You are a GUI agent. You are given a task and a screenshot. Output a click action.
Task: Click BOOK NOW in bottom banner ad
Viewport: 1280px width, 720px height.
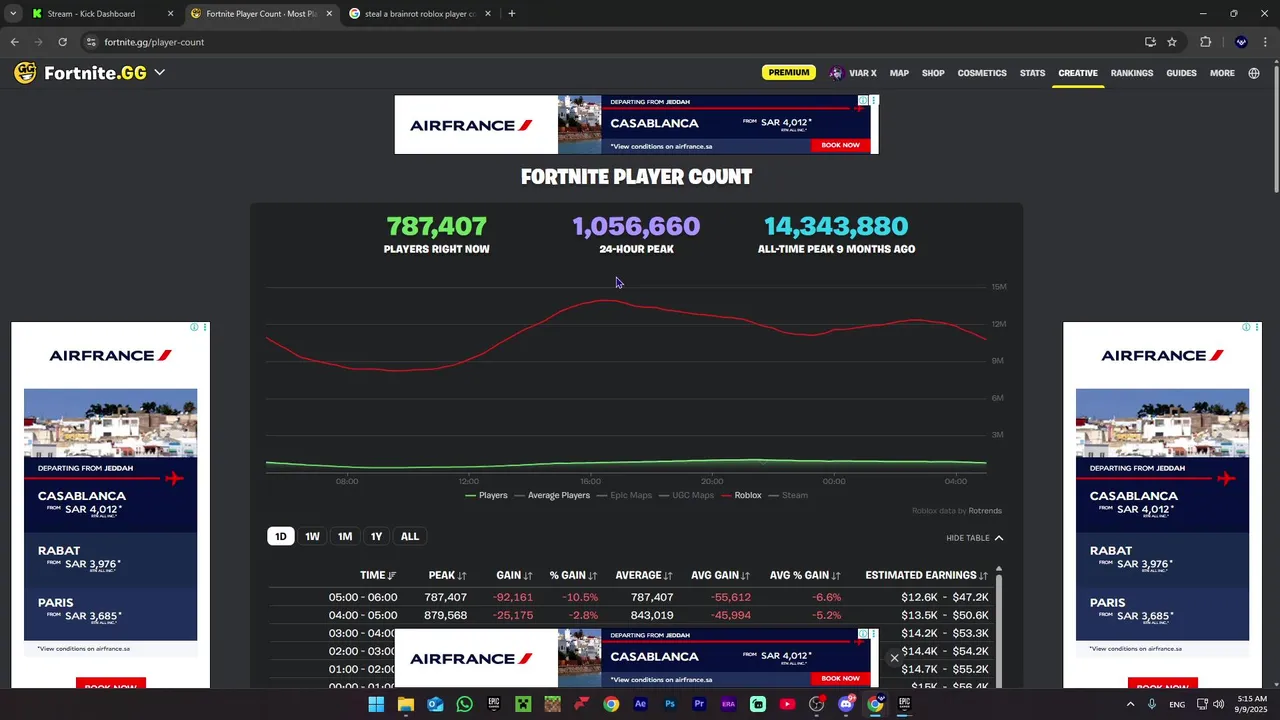(840, 678)
